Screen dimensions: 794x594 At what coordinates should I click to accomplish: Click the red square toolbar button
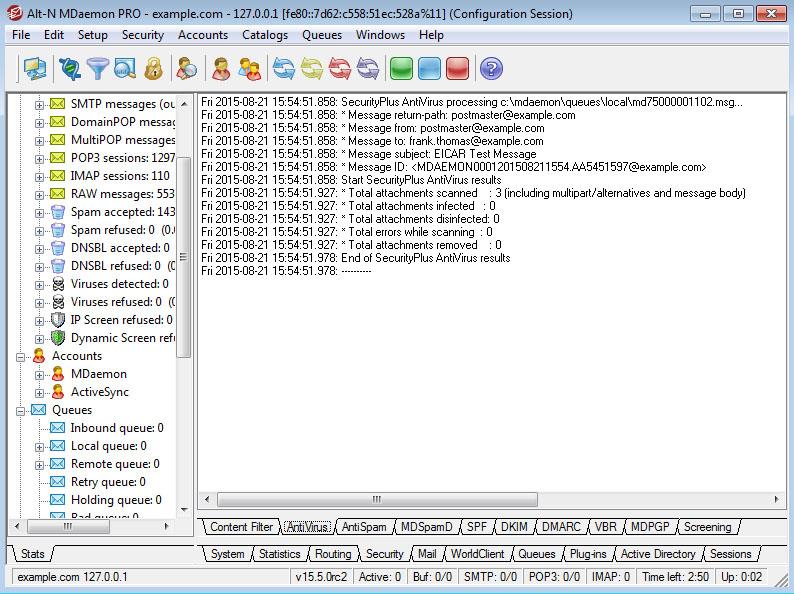(x=458, y=69)
